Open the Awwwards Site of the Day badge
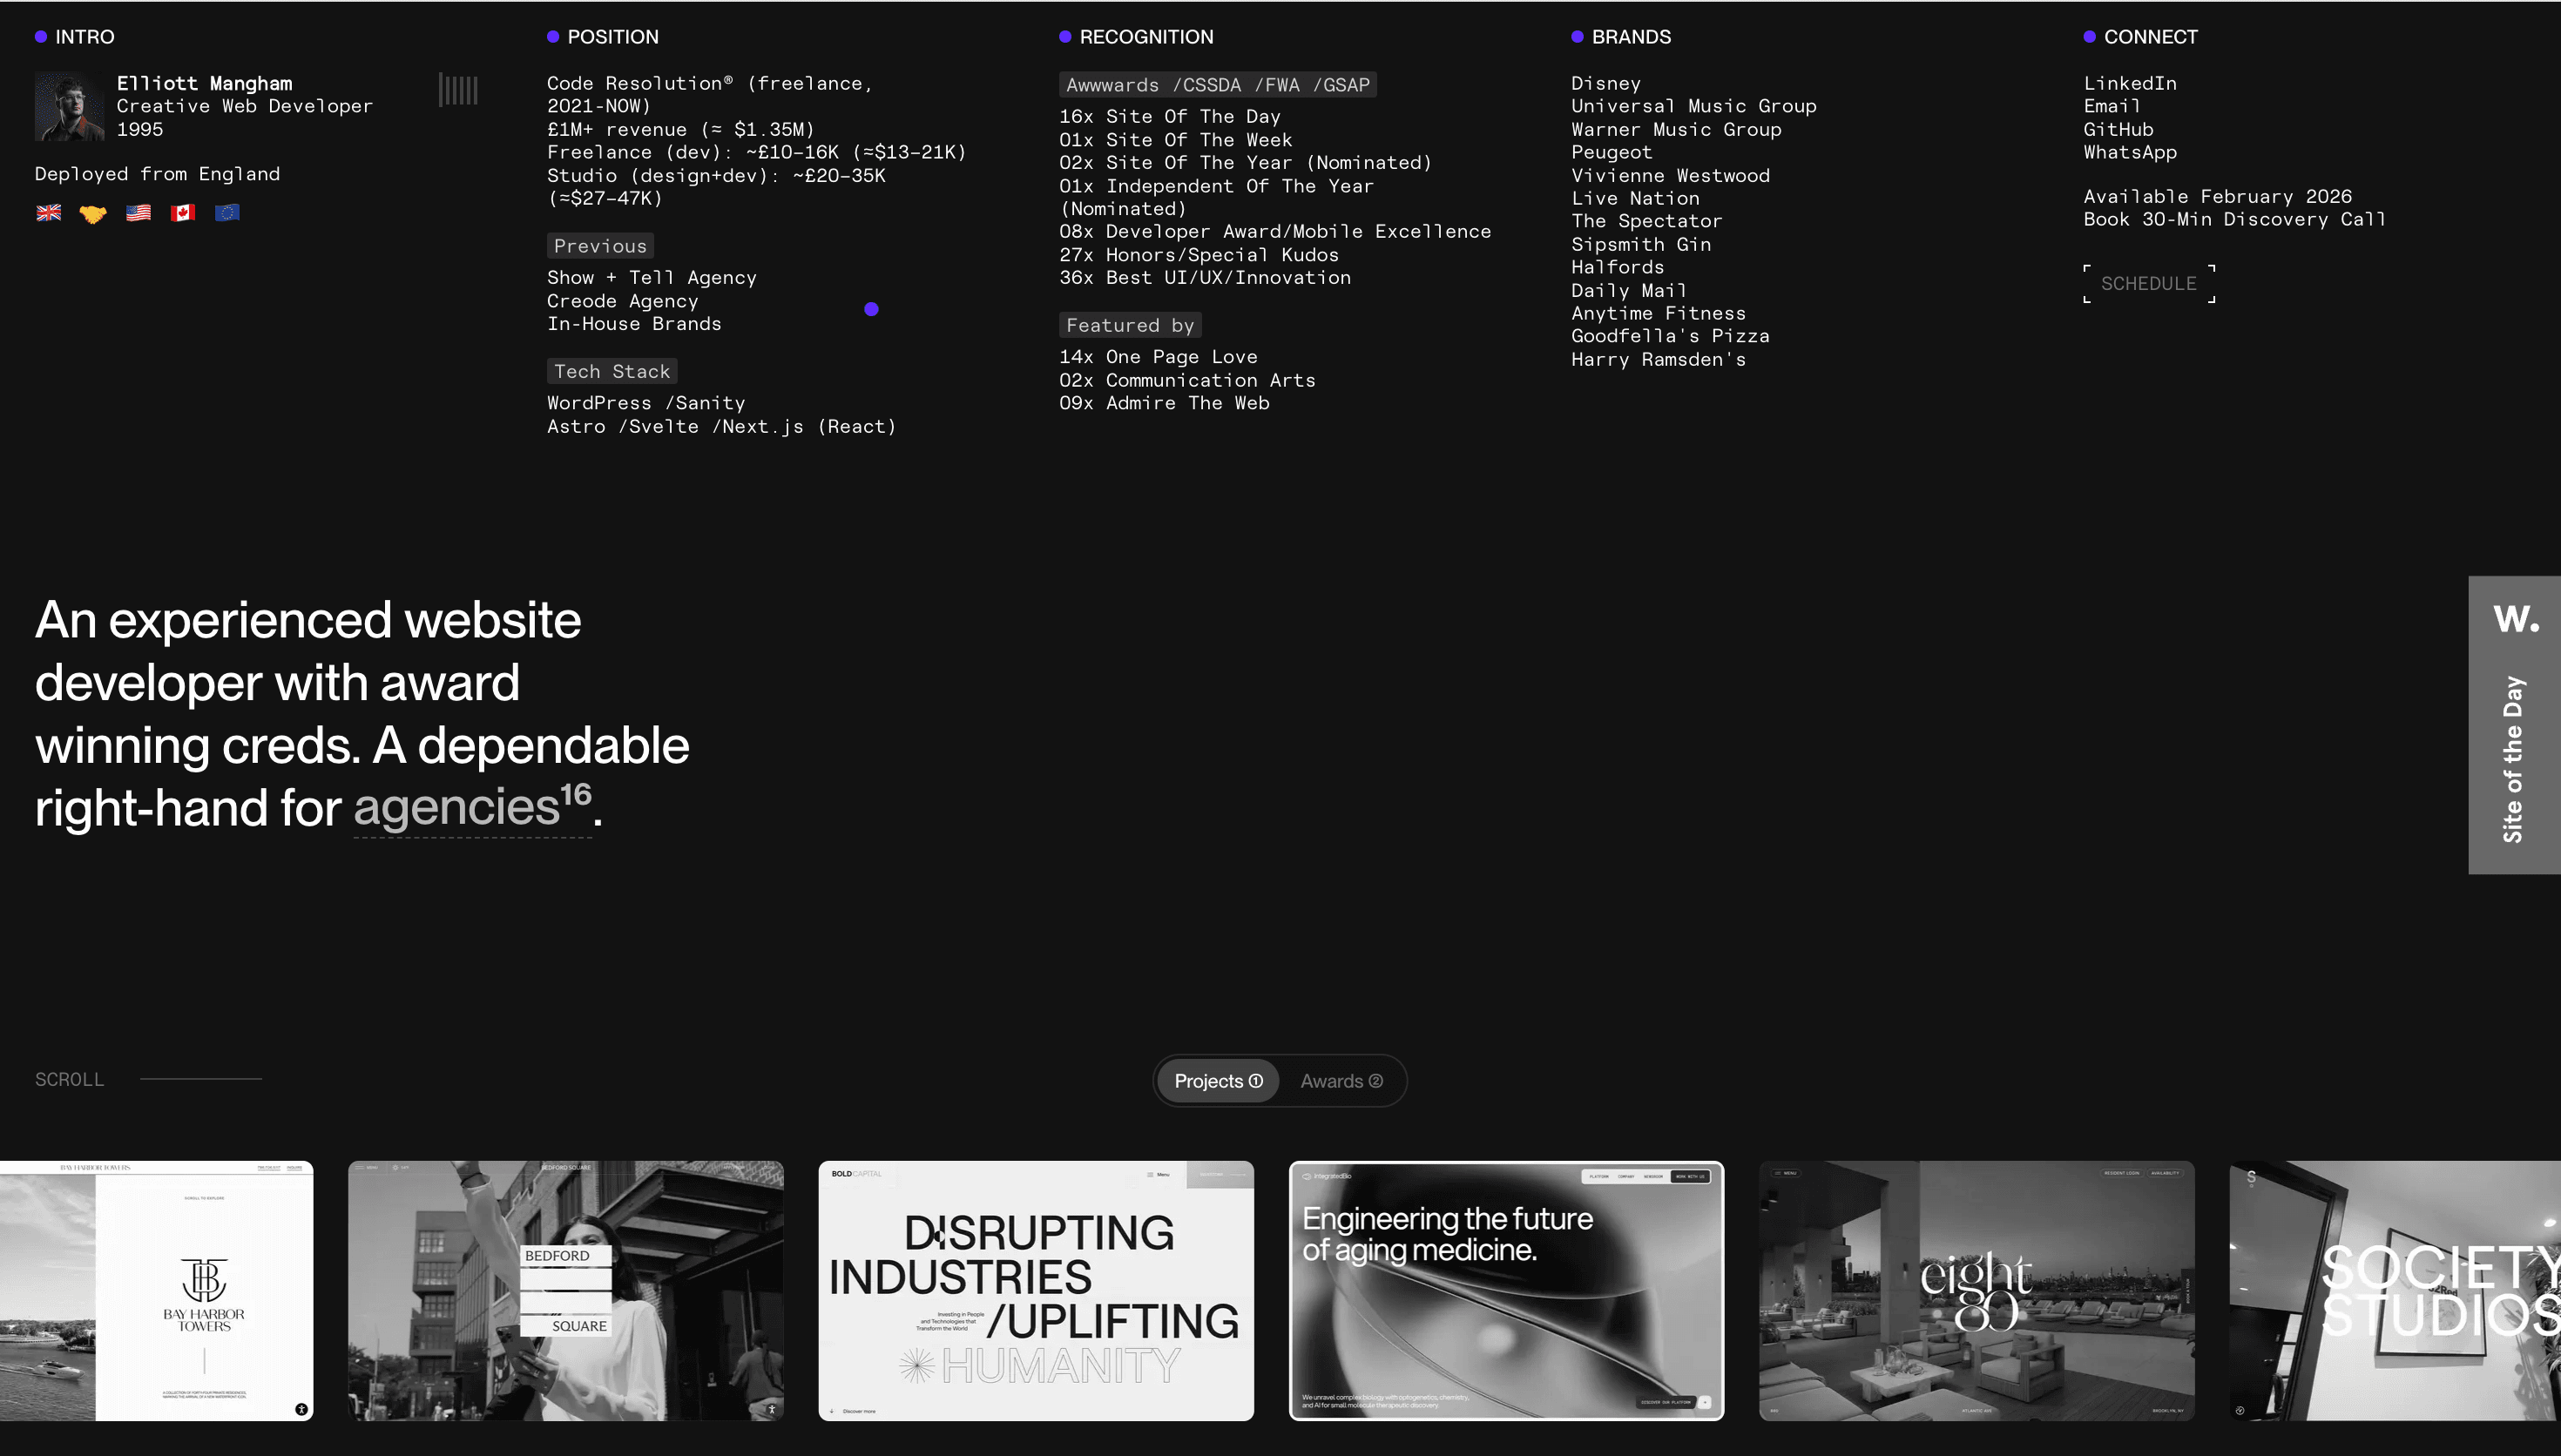 pyautogui.click(x=2513, y=725)
